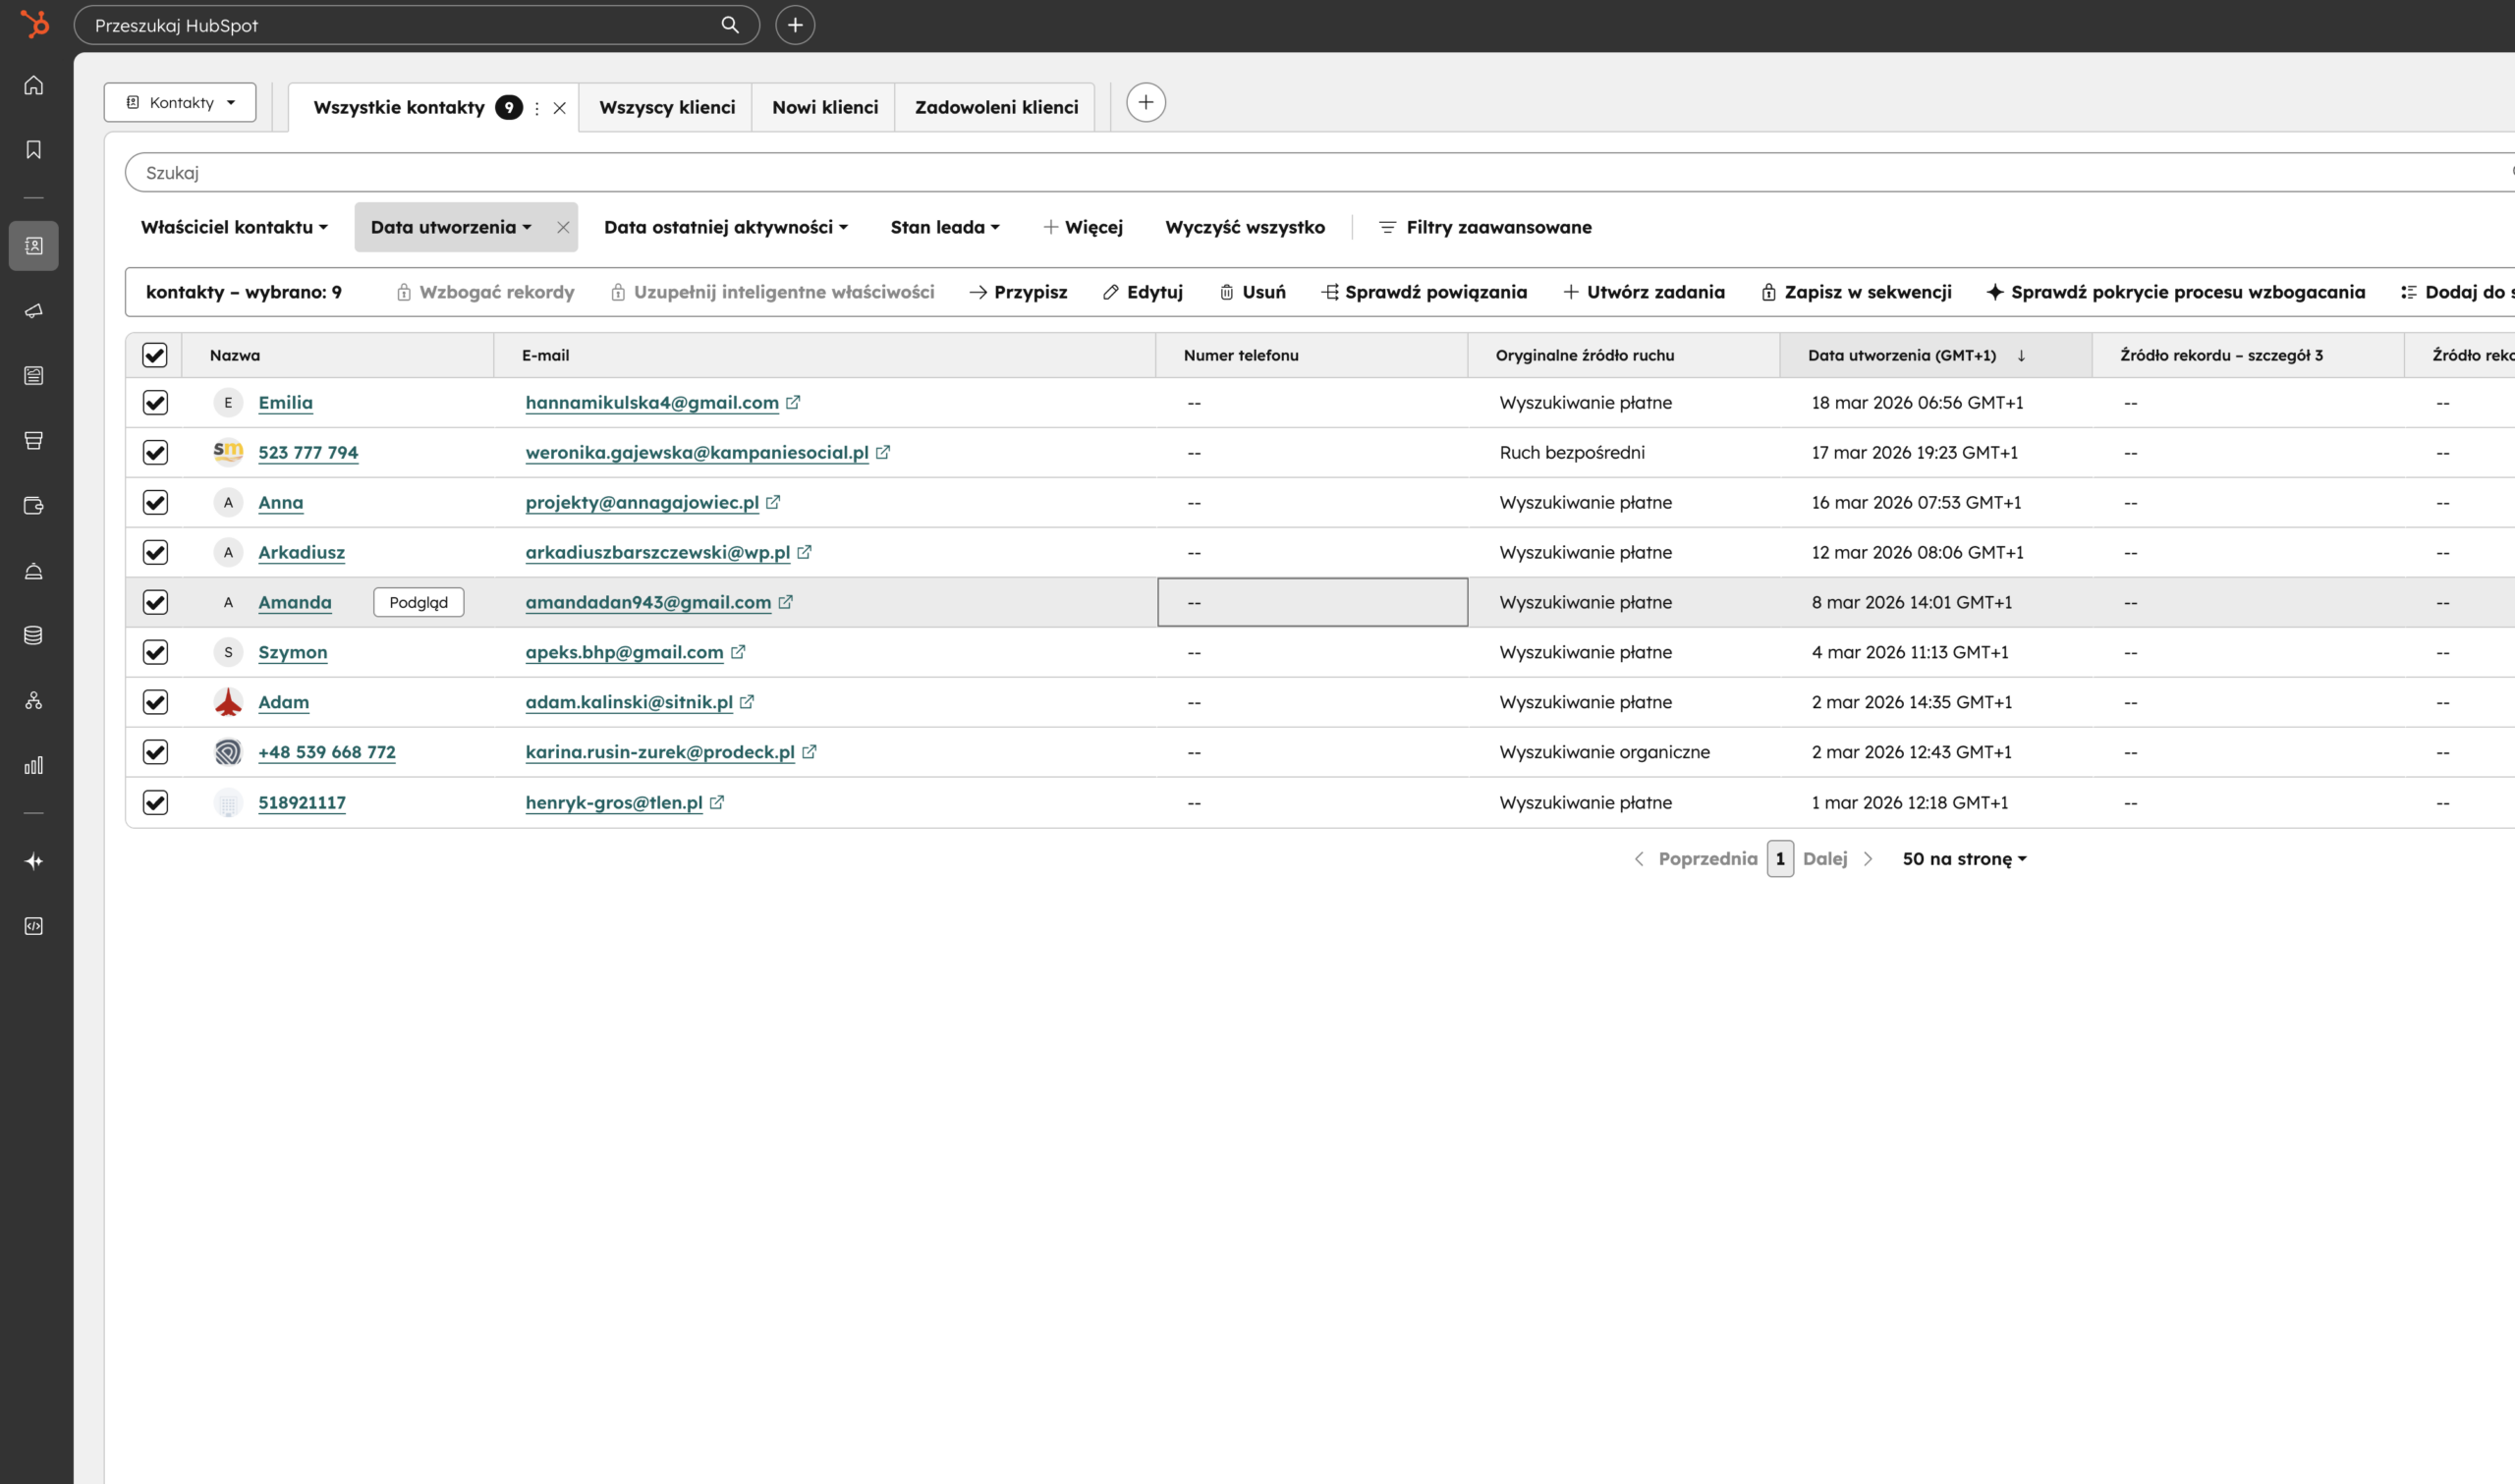Close the Wszystkie kontakty tab
Viewport: 2515px width, 1484px height.
560,108
